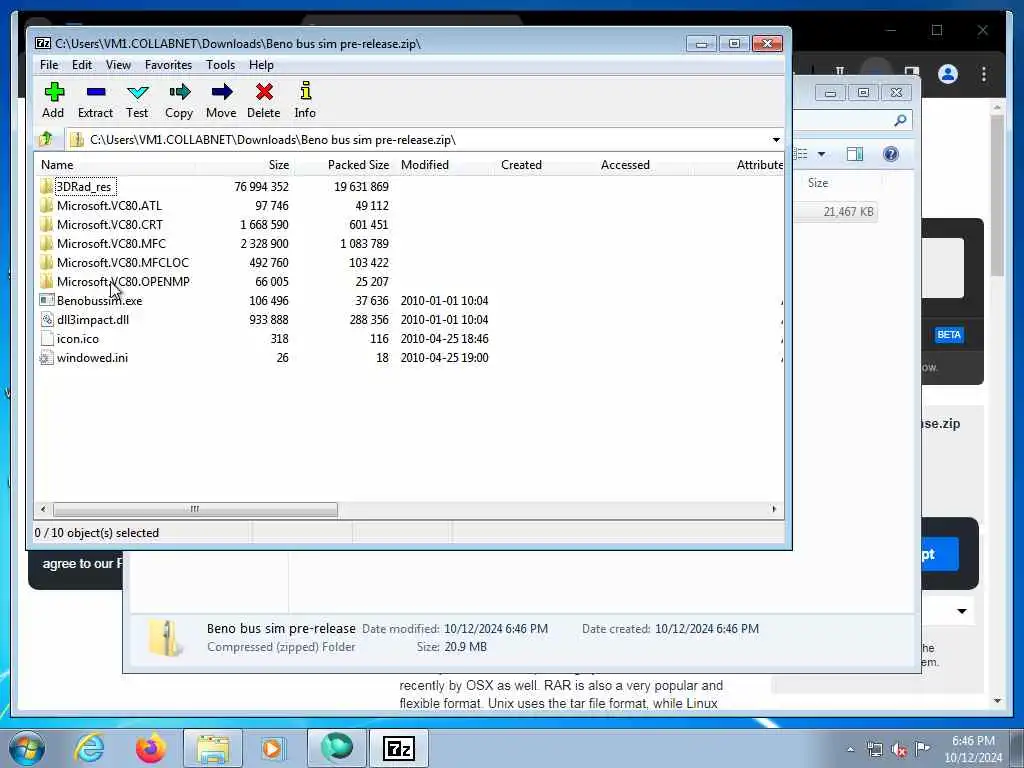Image resolution: width=1024 pixels, height=768 pixels.
Task: Click the horizontal scrollbar thumb in 7-Zip
Action: point(195,509)
